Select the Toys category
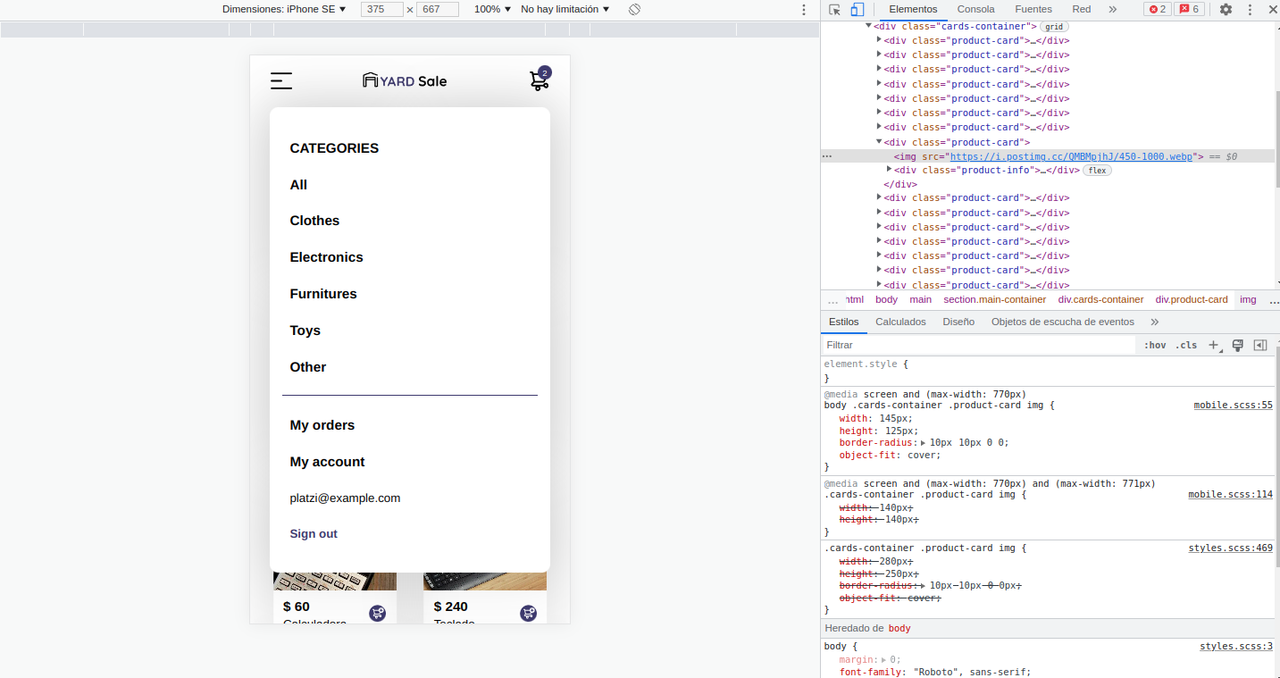The width and height of the screenshot is (1280, 678). (305, 331)
